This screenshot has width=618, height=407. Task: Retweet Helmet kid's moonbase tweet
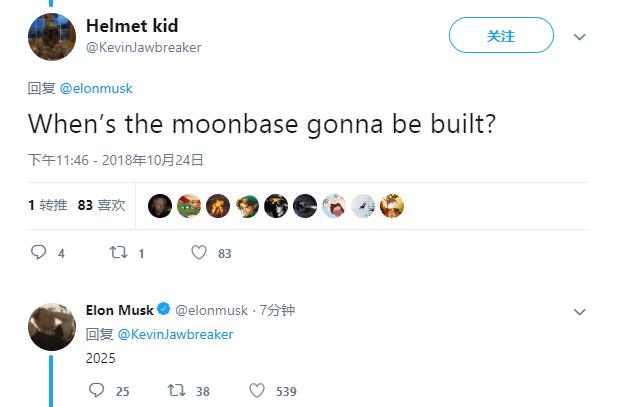pos(117,253)
